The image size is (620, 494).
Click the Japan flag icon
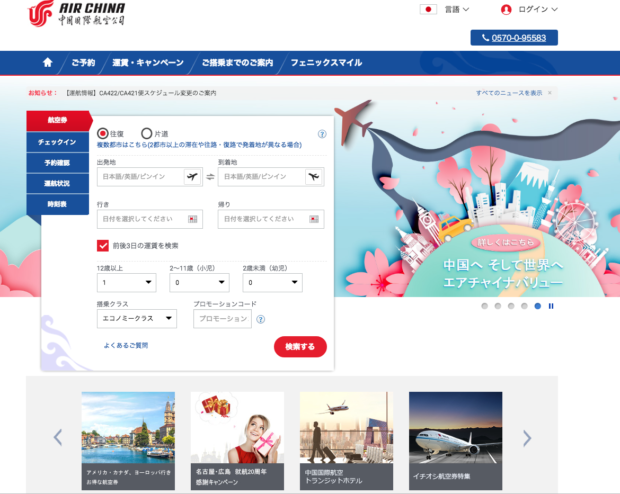428,9
